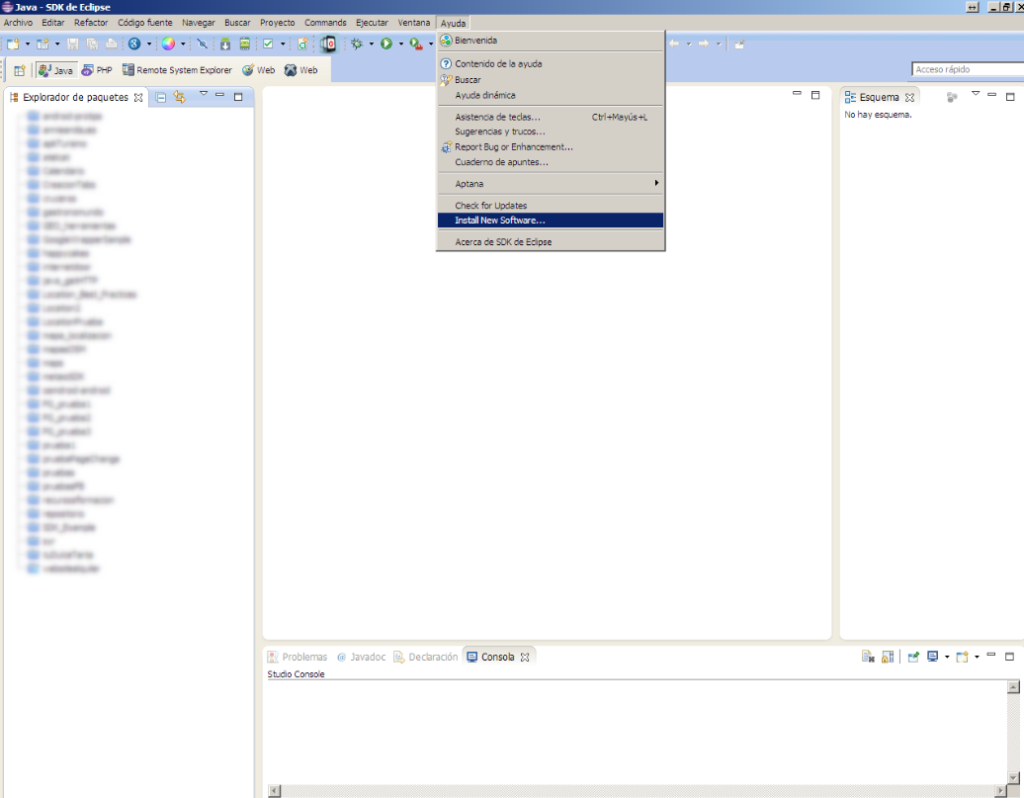Click the Scroll Lock console icon
1024x798 pixels.
pos(888,657)
